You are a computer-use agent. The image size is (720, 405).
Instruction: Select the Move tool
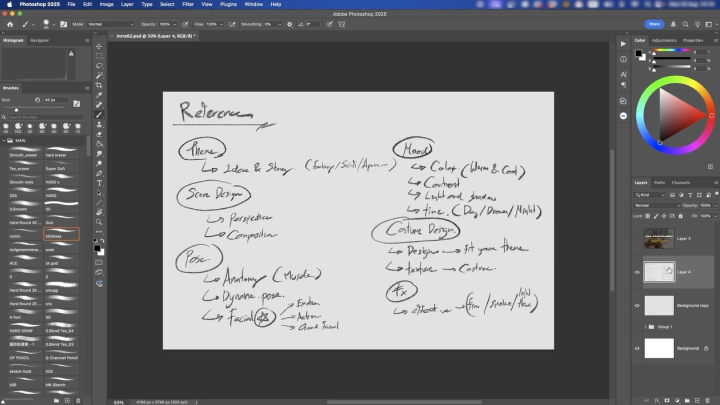click(x=99, y=46)
